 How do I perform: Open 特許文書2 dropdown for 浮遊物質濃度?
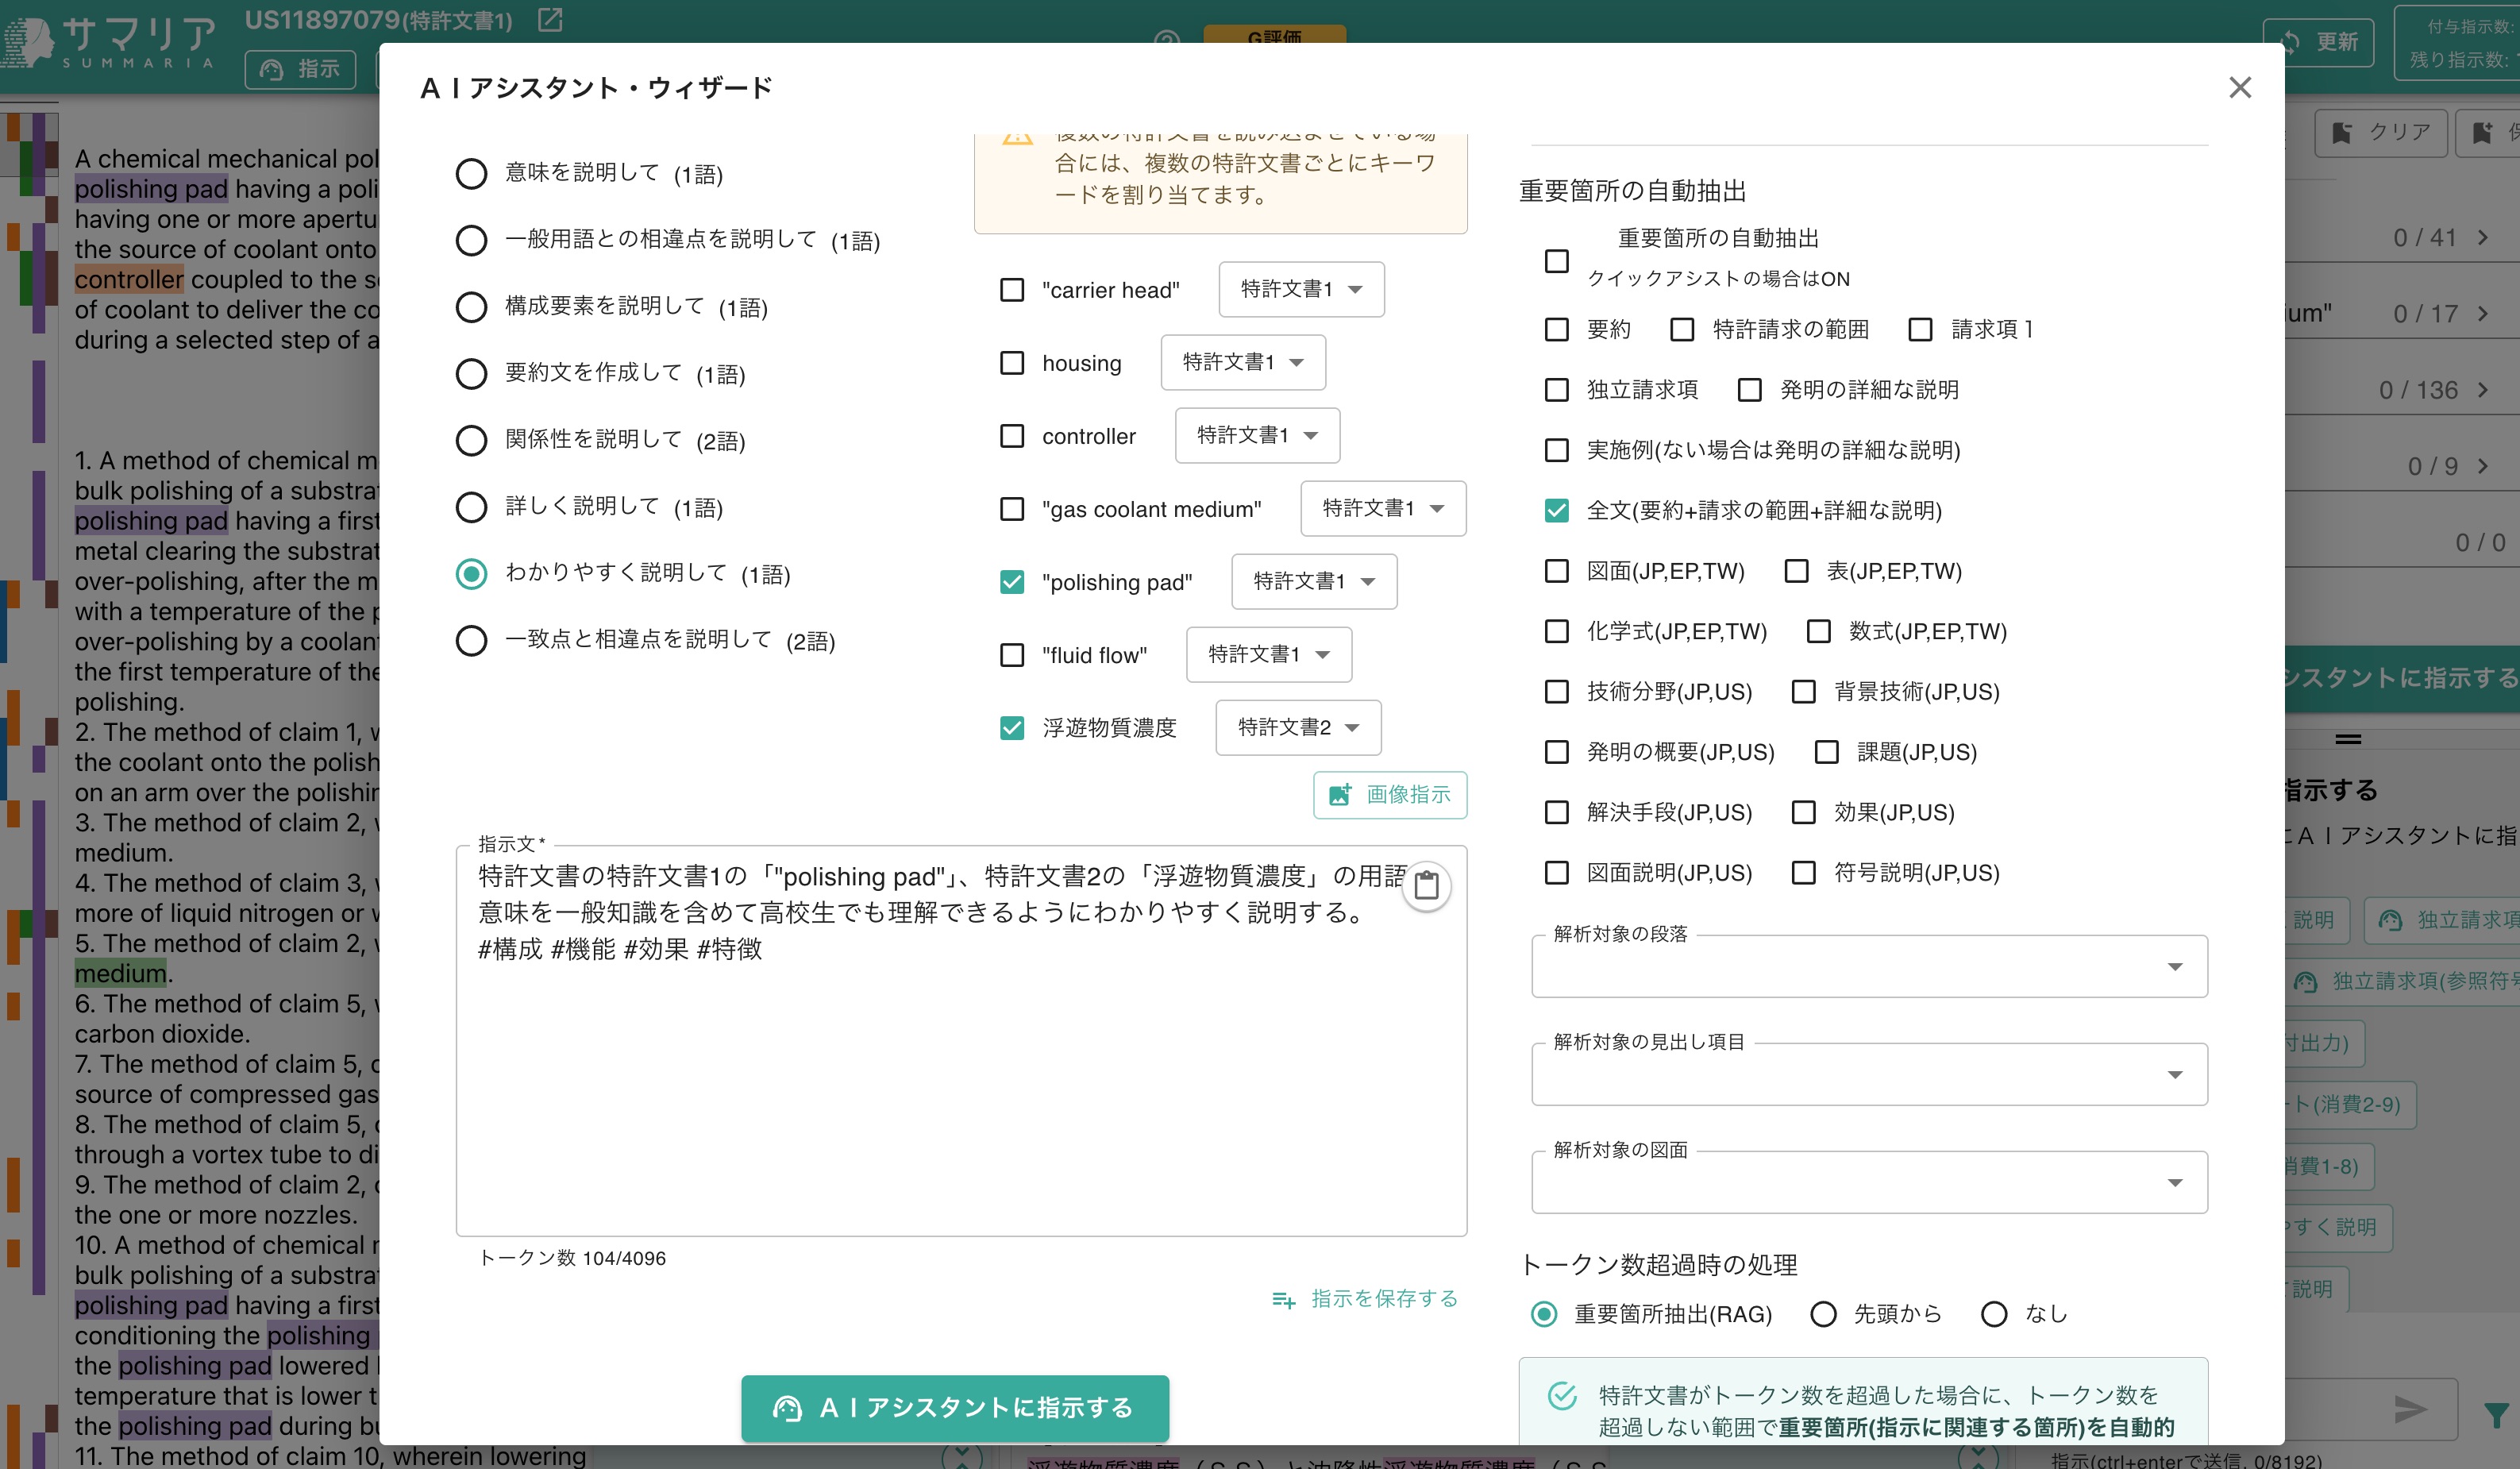[x=1298, y=728]
